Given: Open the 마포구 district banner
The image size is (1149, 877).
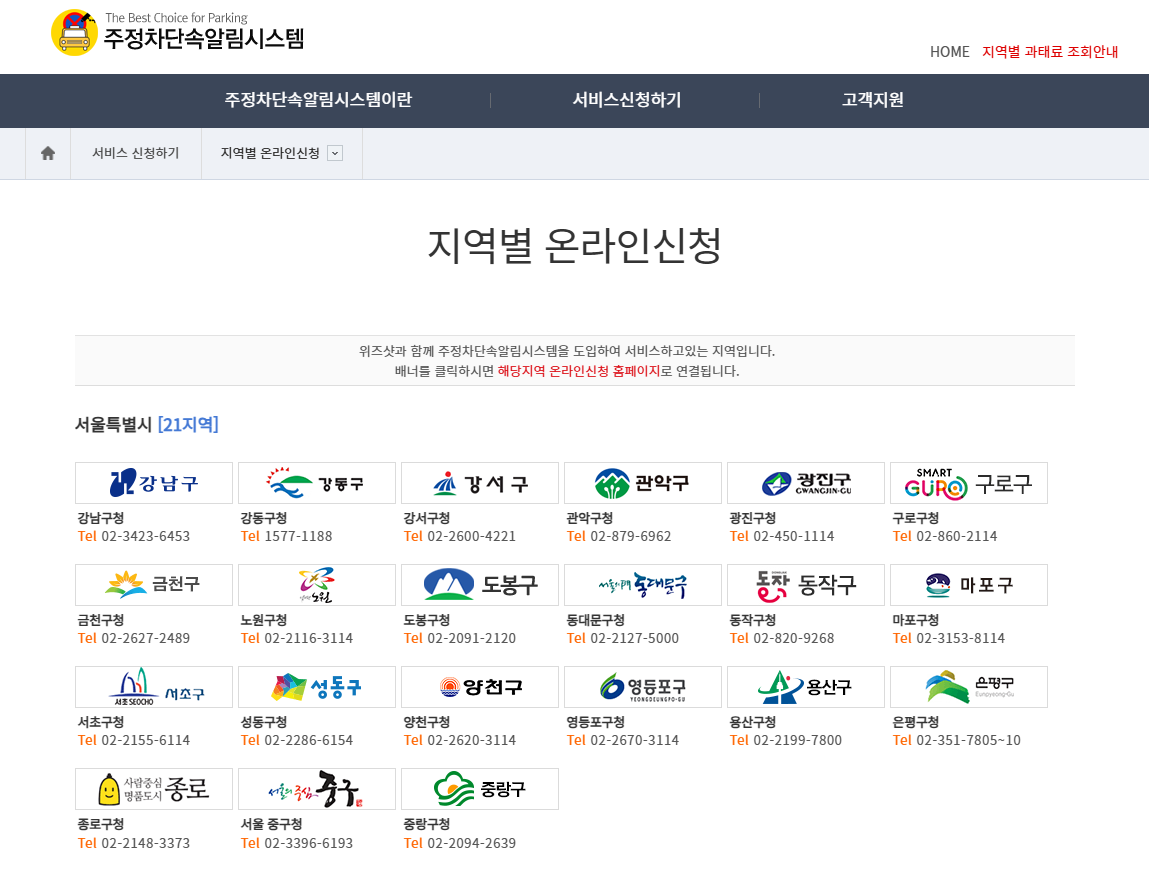Looking at the screenshot, I should point(969,585).
